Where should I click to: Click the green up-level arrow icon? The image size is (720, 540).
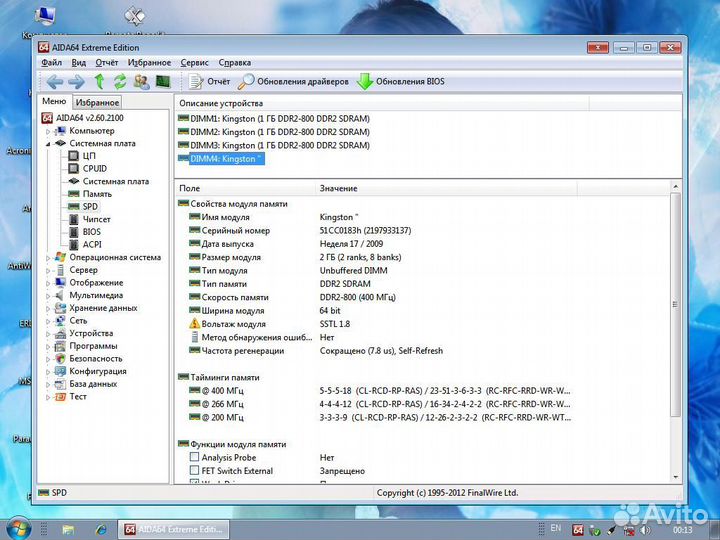(99, 82)
